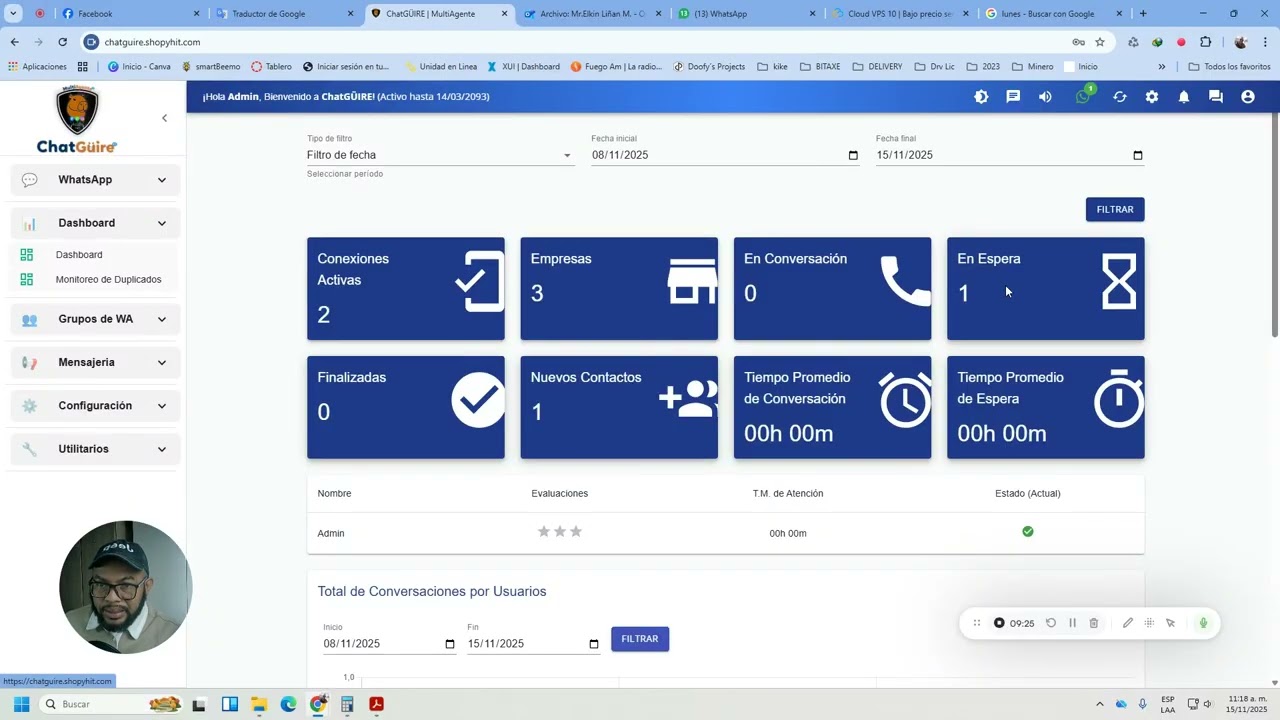Click the Conexiones Activas card

[406, 288]
